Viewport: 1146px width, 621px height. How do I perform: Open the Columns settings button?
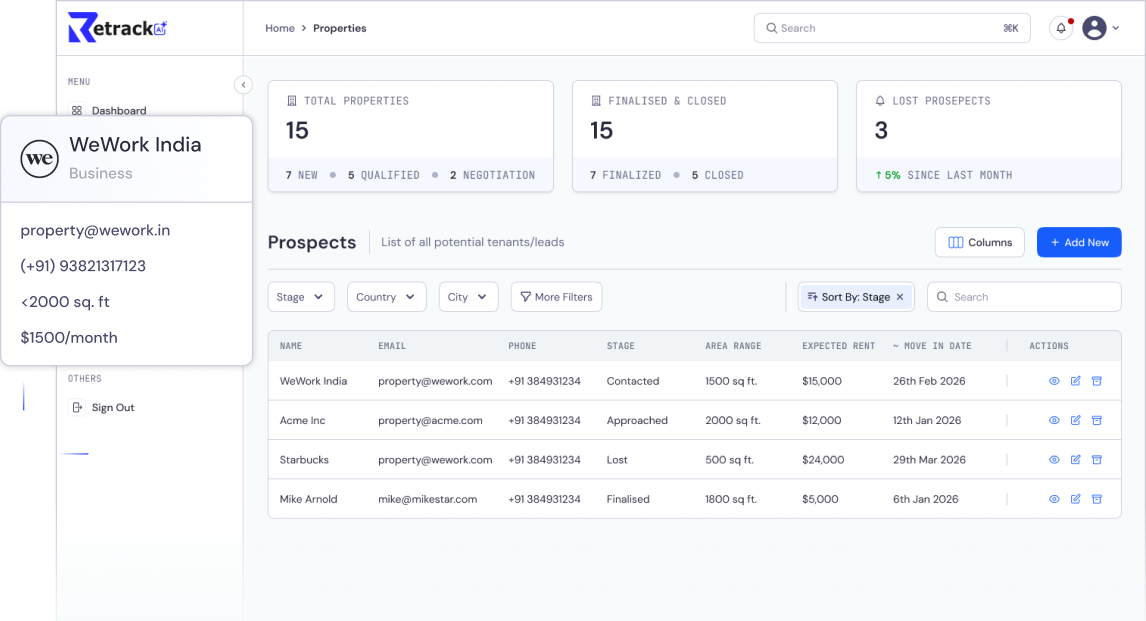pyautogui.click(x=979, y=242)
